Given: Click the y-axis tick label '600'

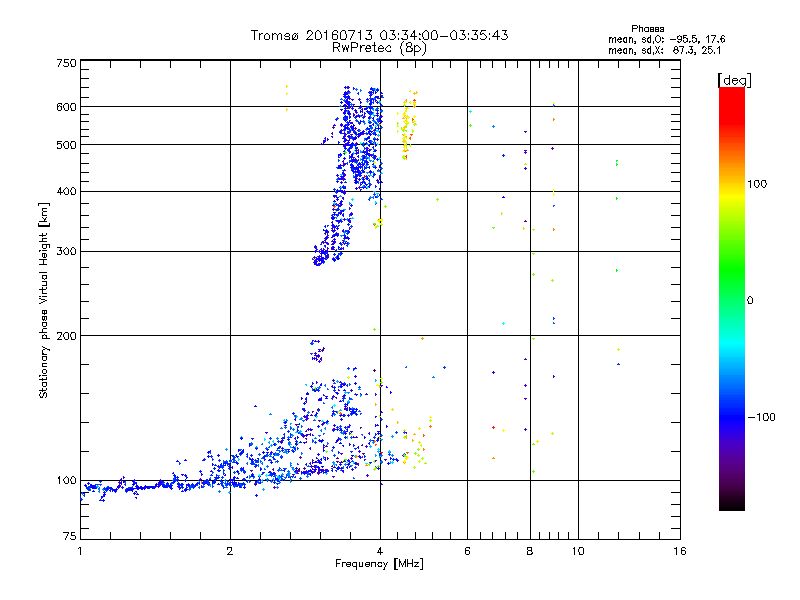Looking at the screenshot, I should coord(66,107).
